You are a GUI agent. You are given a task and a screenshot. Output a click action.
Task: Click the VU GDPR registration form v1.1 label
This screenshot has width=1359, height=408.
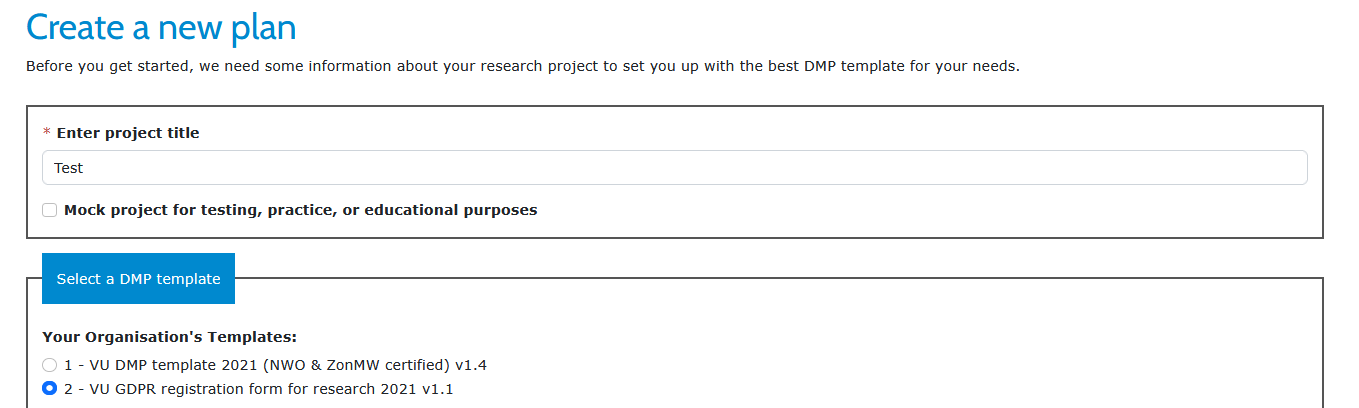click(x=265, y=389)
